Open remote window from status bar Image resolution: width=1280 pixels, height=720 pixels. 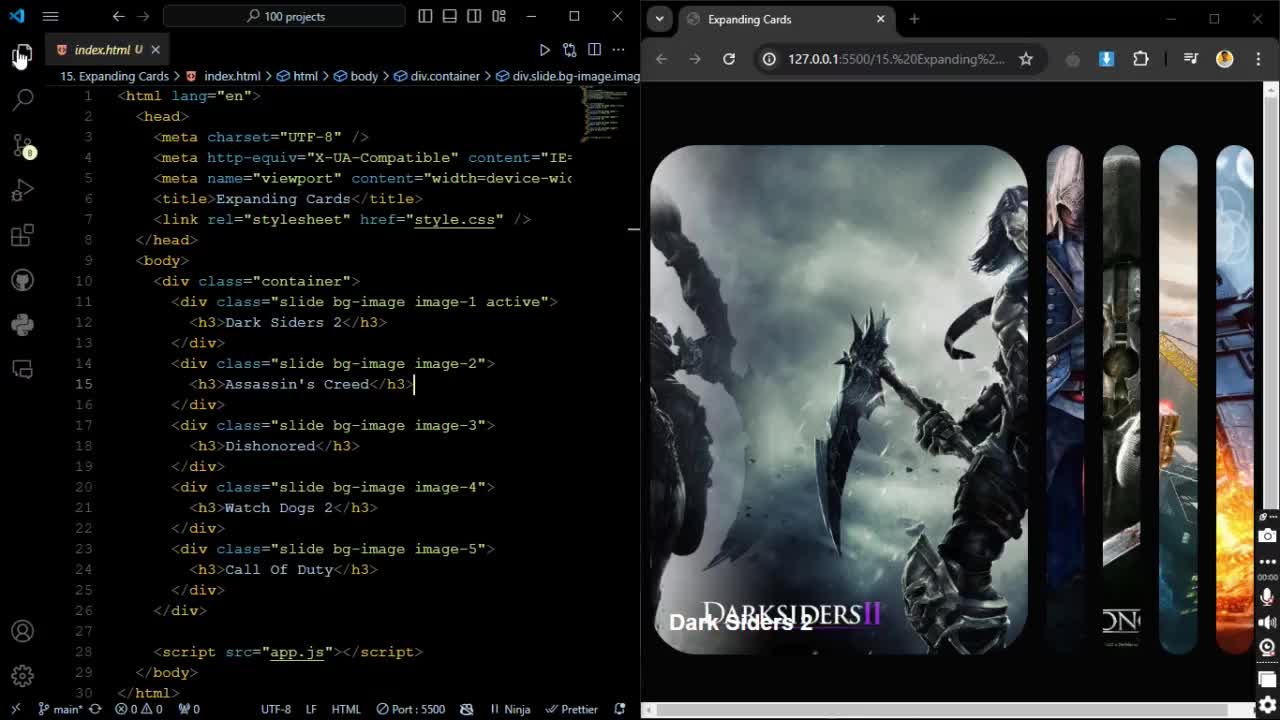click(x=15, y=709)
